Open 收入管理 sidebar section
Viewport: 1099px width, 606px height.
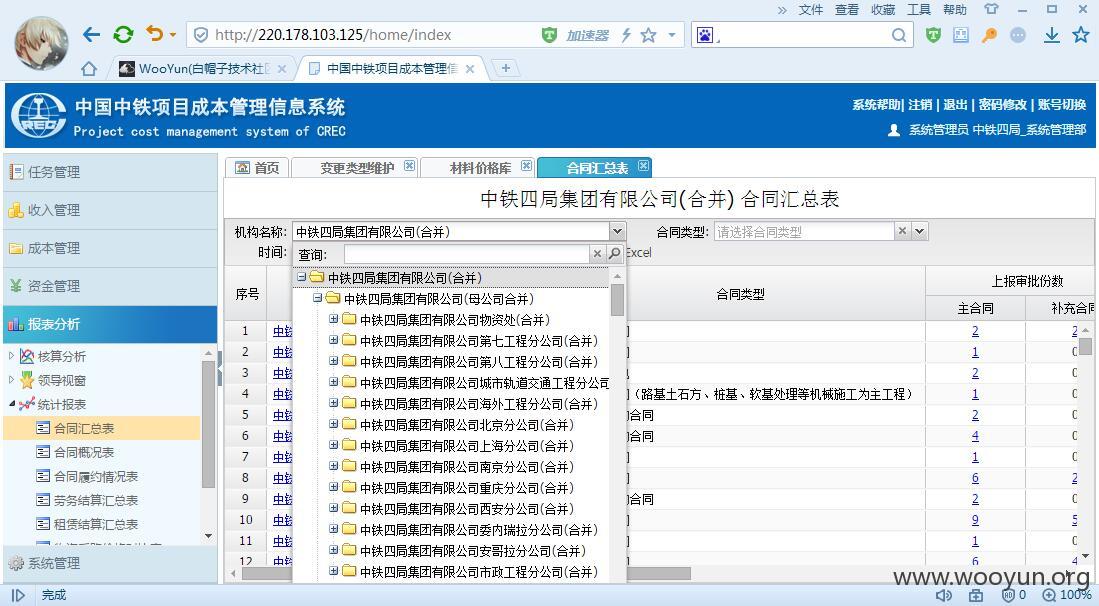click(110, 209)
